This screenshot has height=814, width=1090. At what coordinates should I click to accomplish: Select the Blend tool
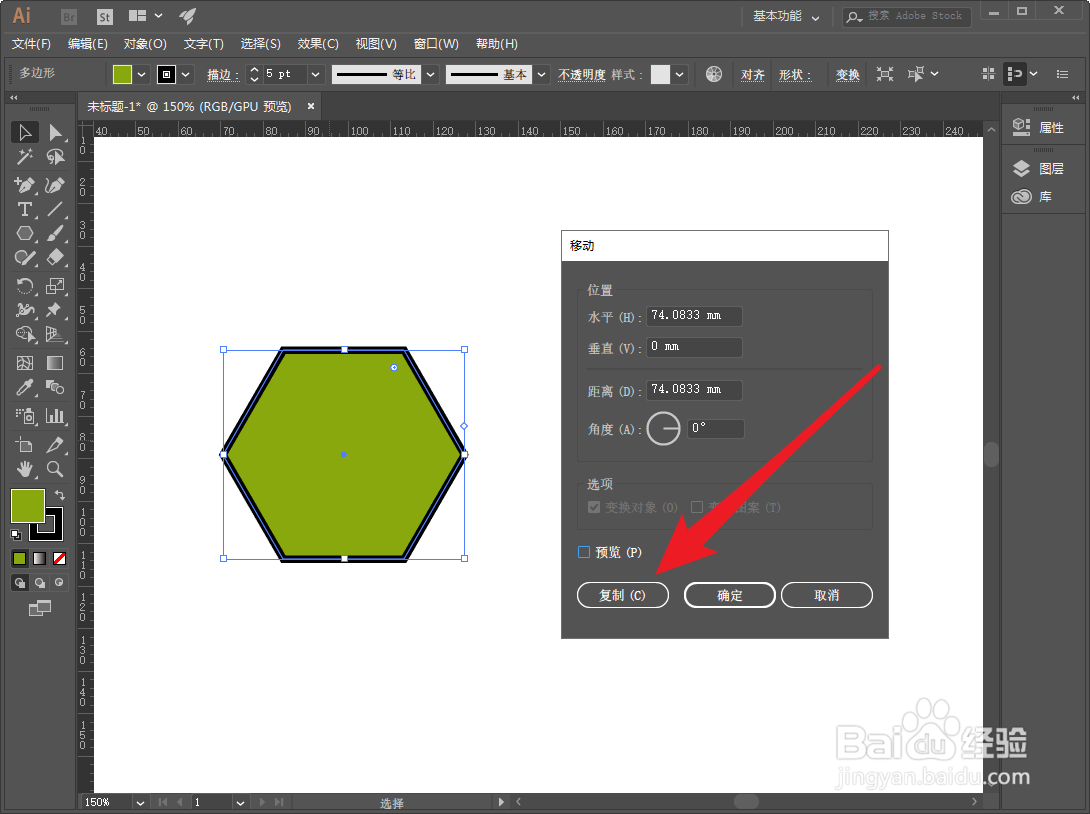tap(55, 387)
